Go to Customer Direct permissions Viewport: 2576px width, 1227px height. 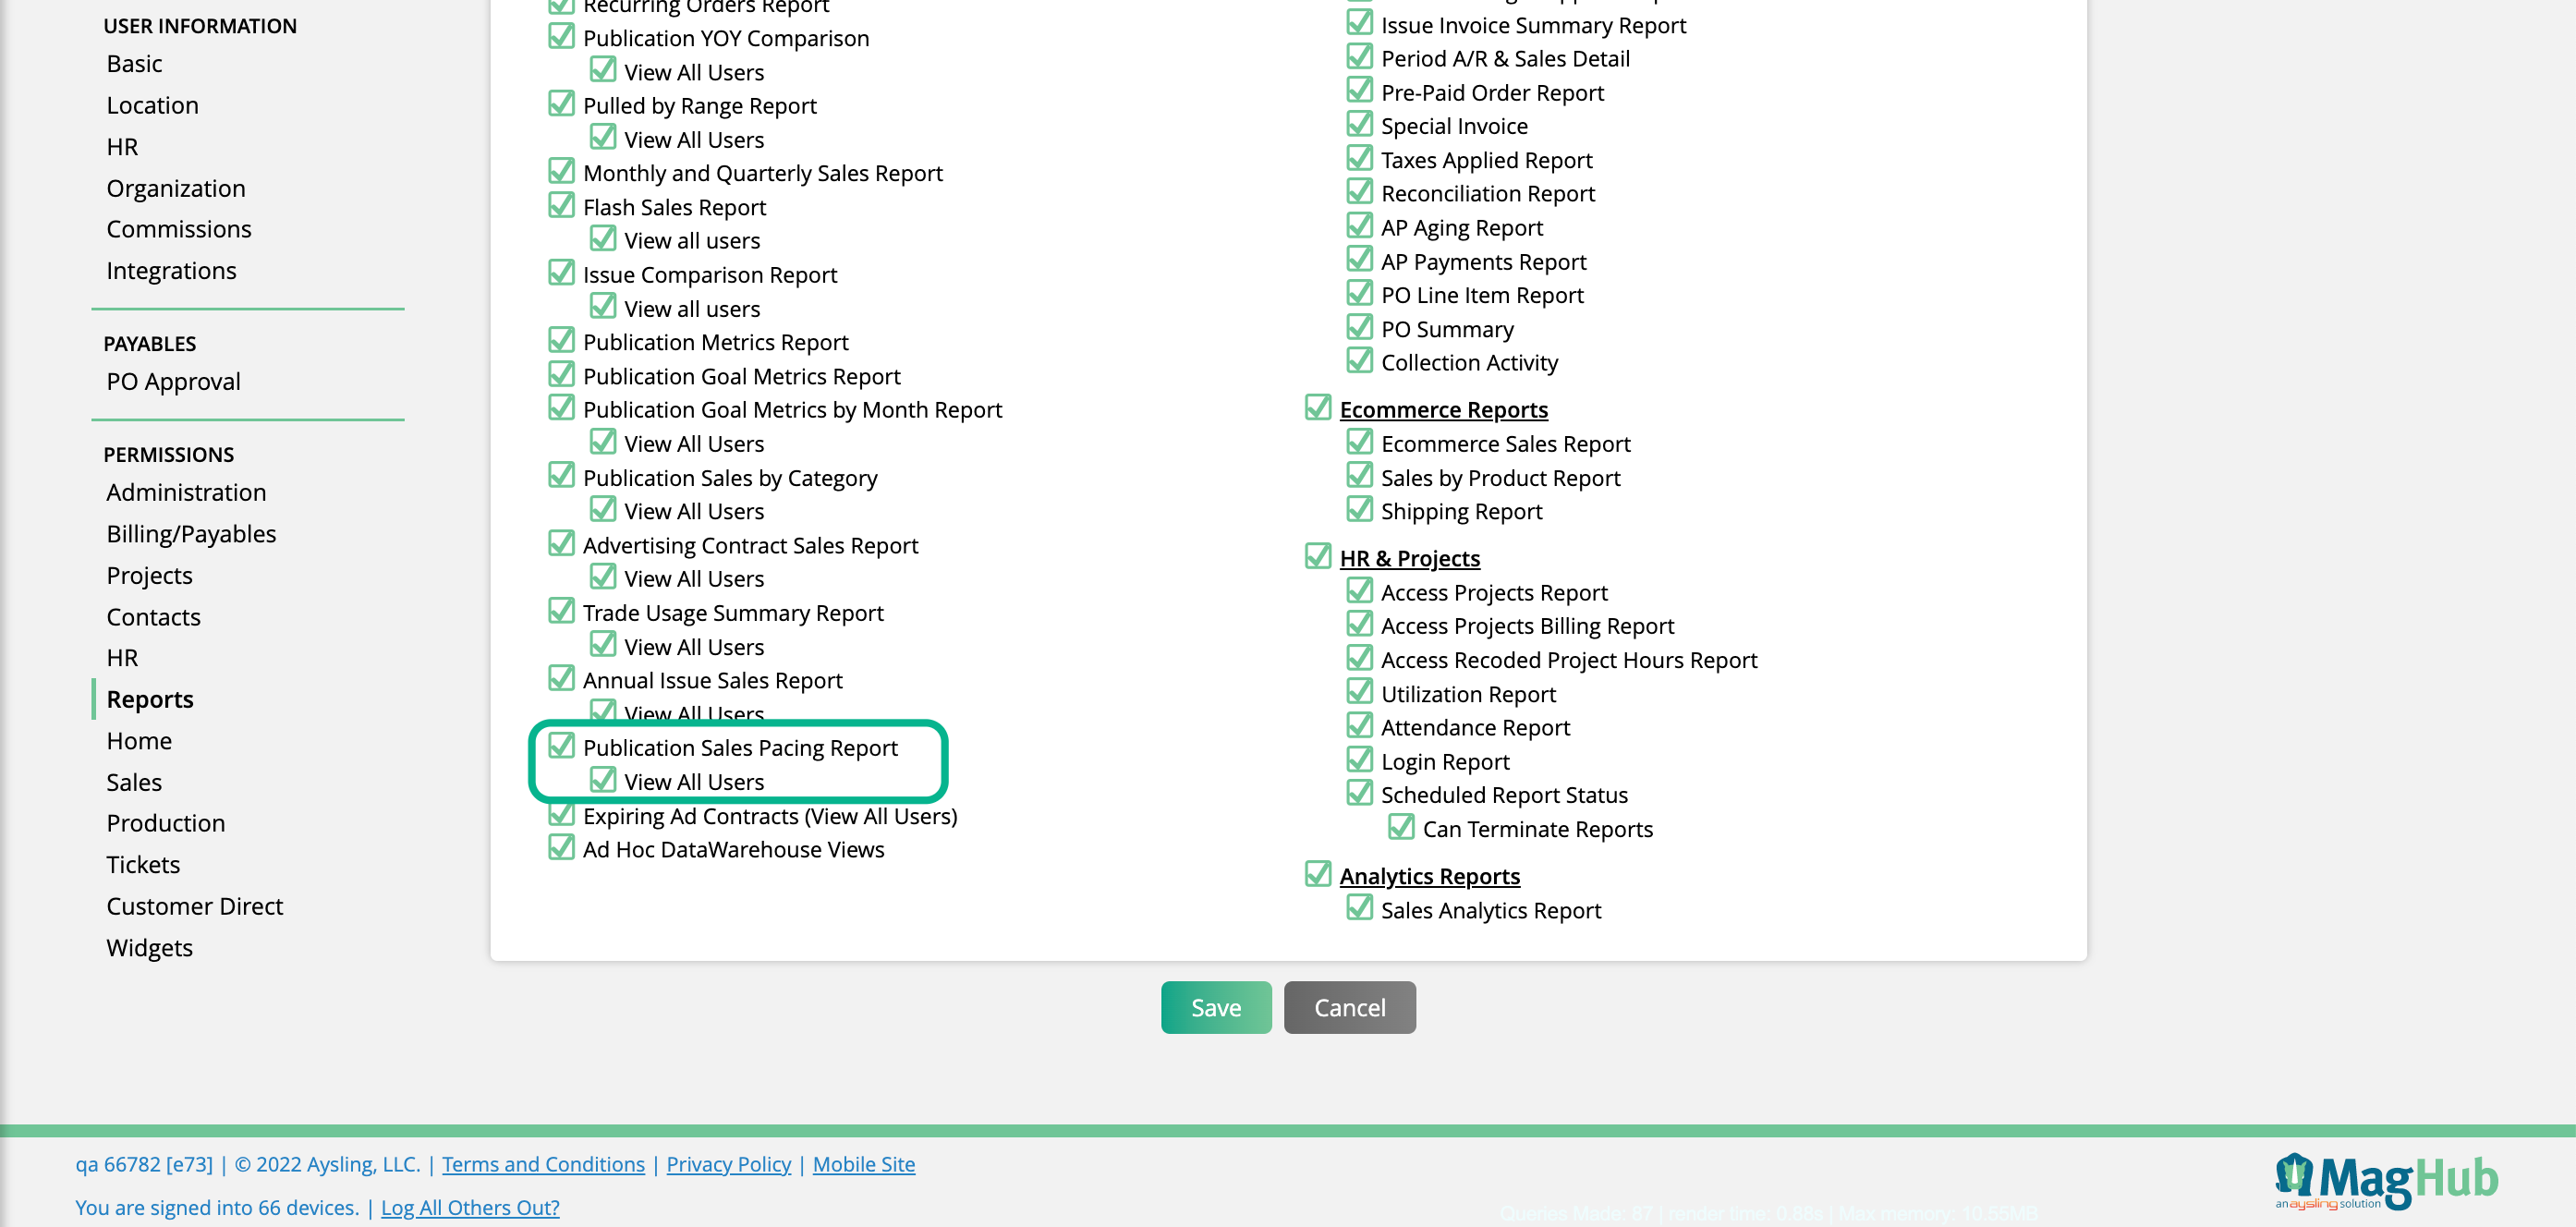tap(194, 906)
